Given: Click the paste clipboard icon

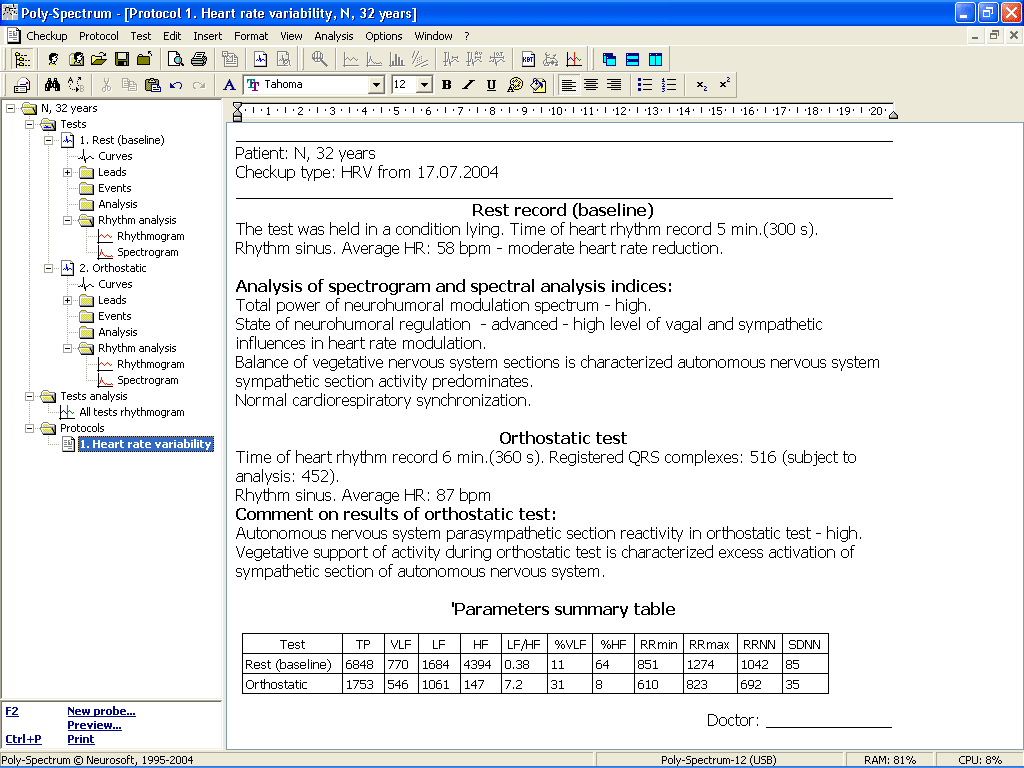Looking at the screenshot, I should pos(152,84).
